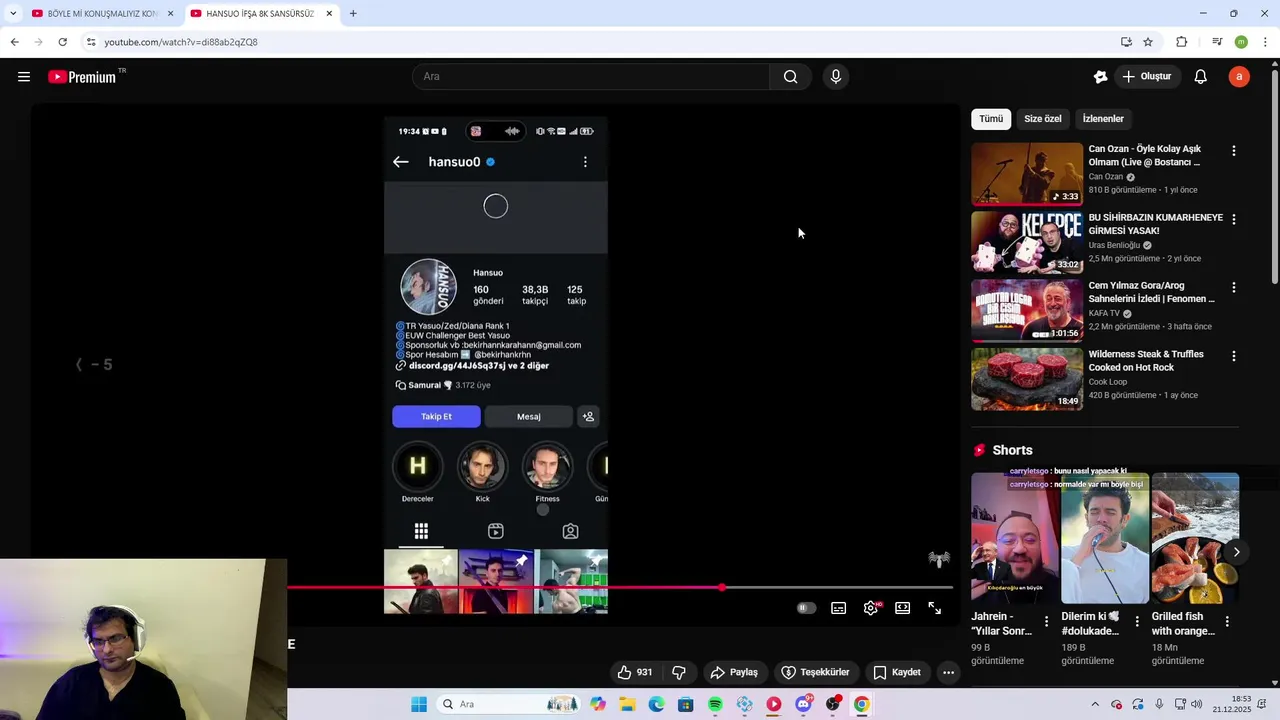Open the YouTube guide hamburger menu
This screenshot has height=720, width=1280.
[x=24, y=77]
